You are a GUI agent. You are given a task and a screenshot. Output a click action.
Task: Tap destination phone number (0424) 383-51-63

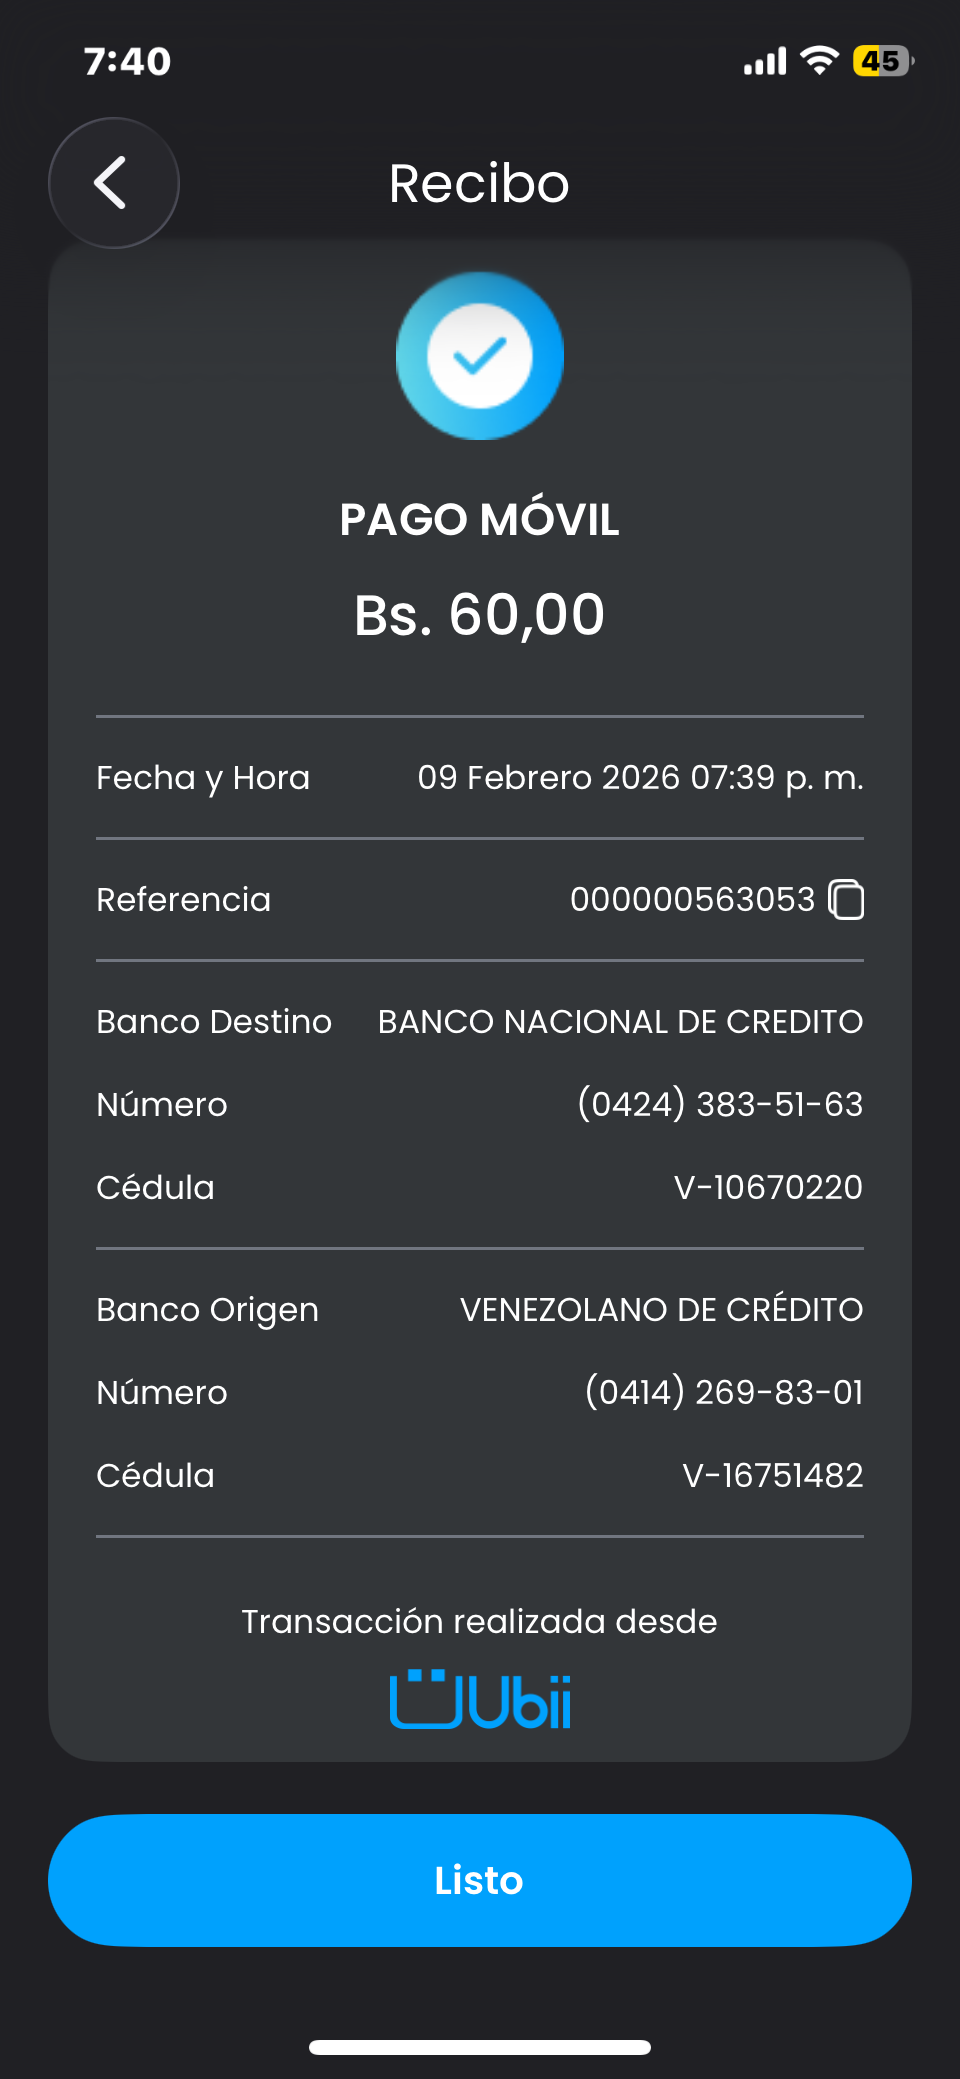click(x=720, y=1104)
